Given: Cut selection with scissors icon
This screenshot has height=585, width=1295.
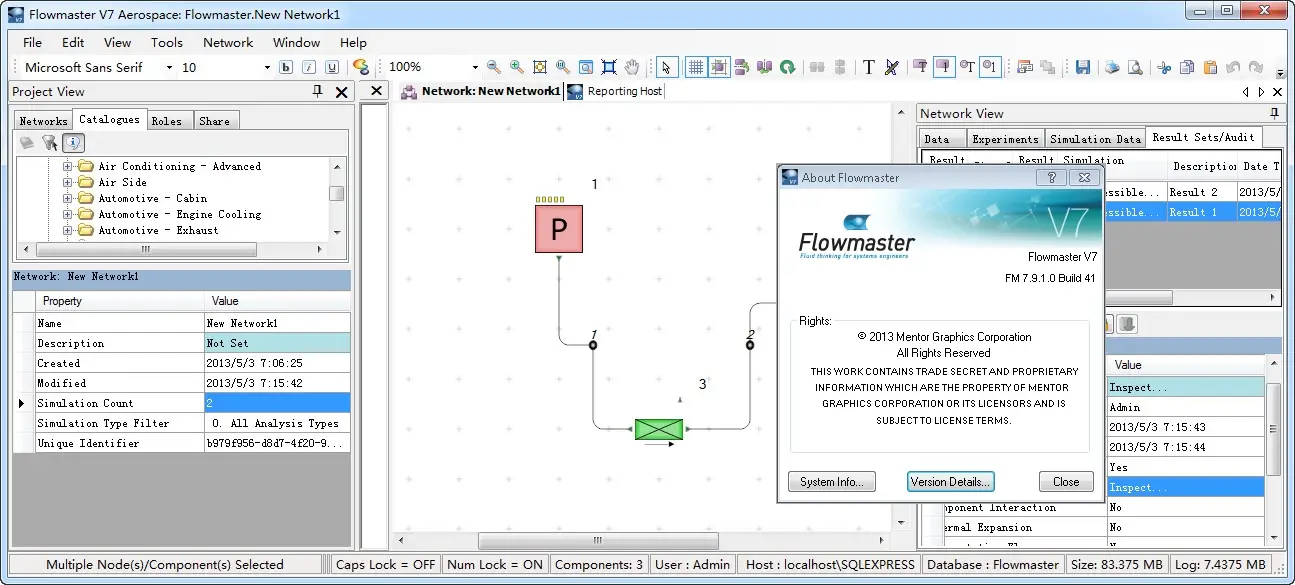Looking at the screenshot, I should pos(1164,67).
